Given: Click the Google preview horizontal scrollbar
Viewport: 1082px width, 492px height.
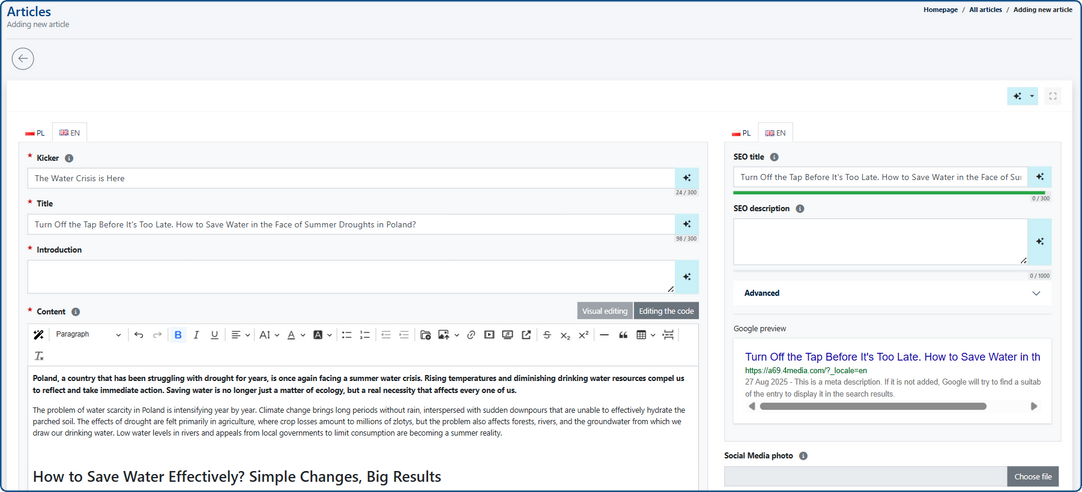Looking at the screenshot, I should [x=872, y=406].
